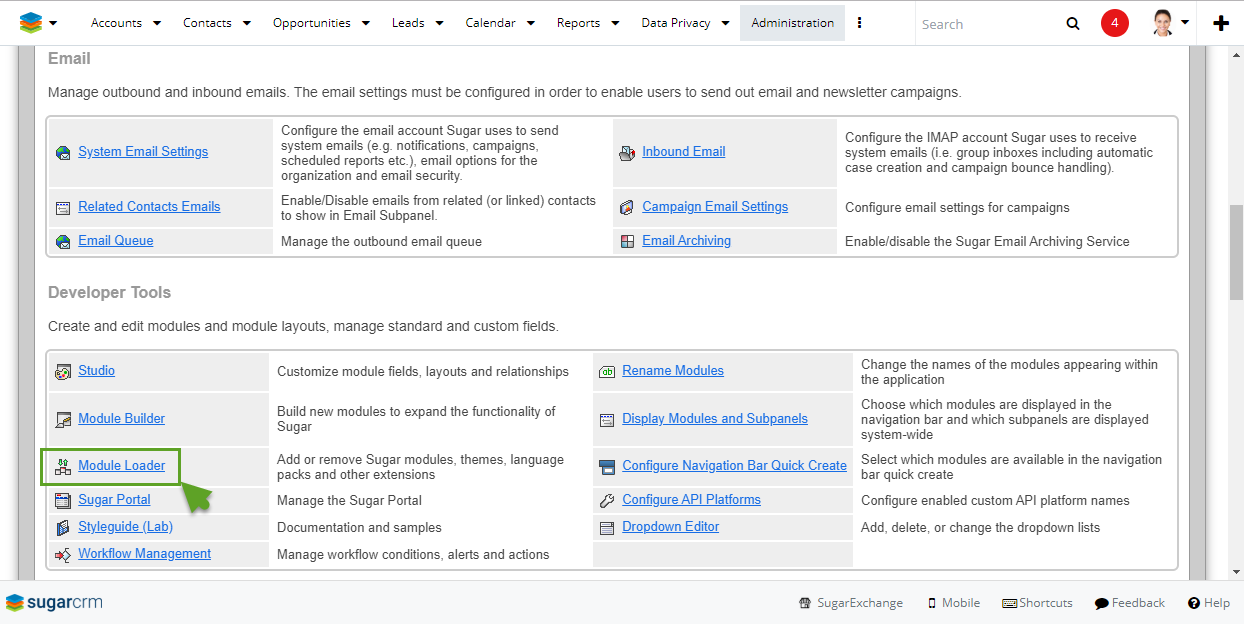The height and width of the screenshot is (624, 1244).
Task: Expand the Contacts module dropdown arrow
Action: pos(247,23)
